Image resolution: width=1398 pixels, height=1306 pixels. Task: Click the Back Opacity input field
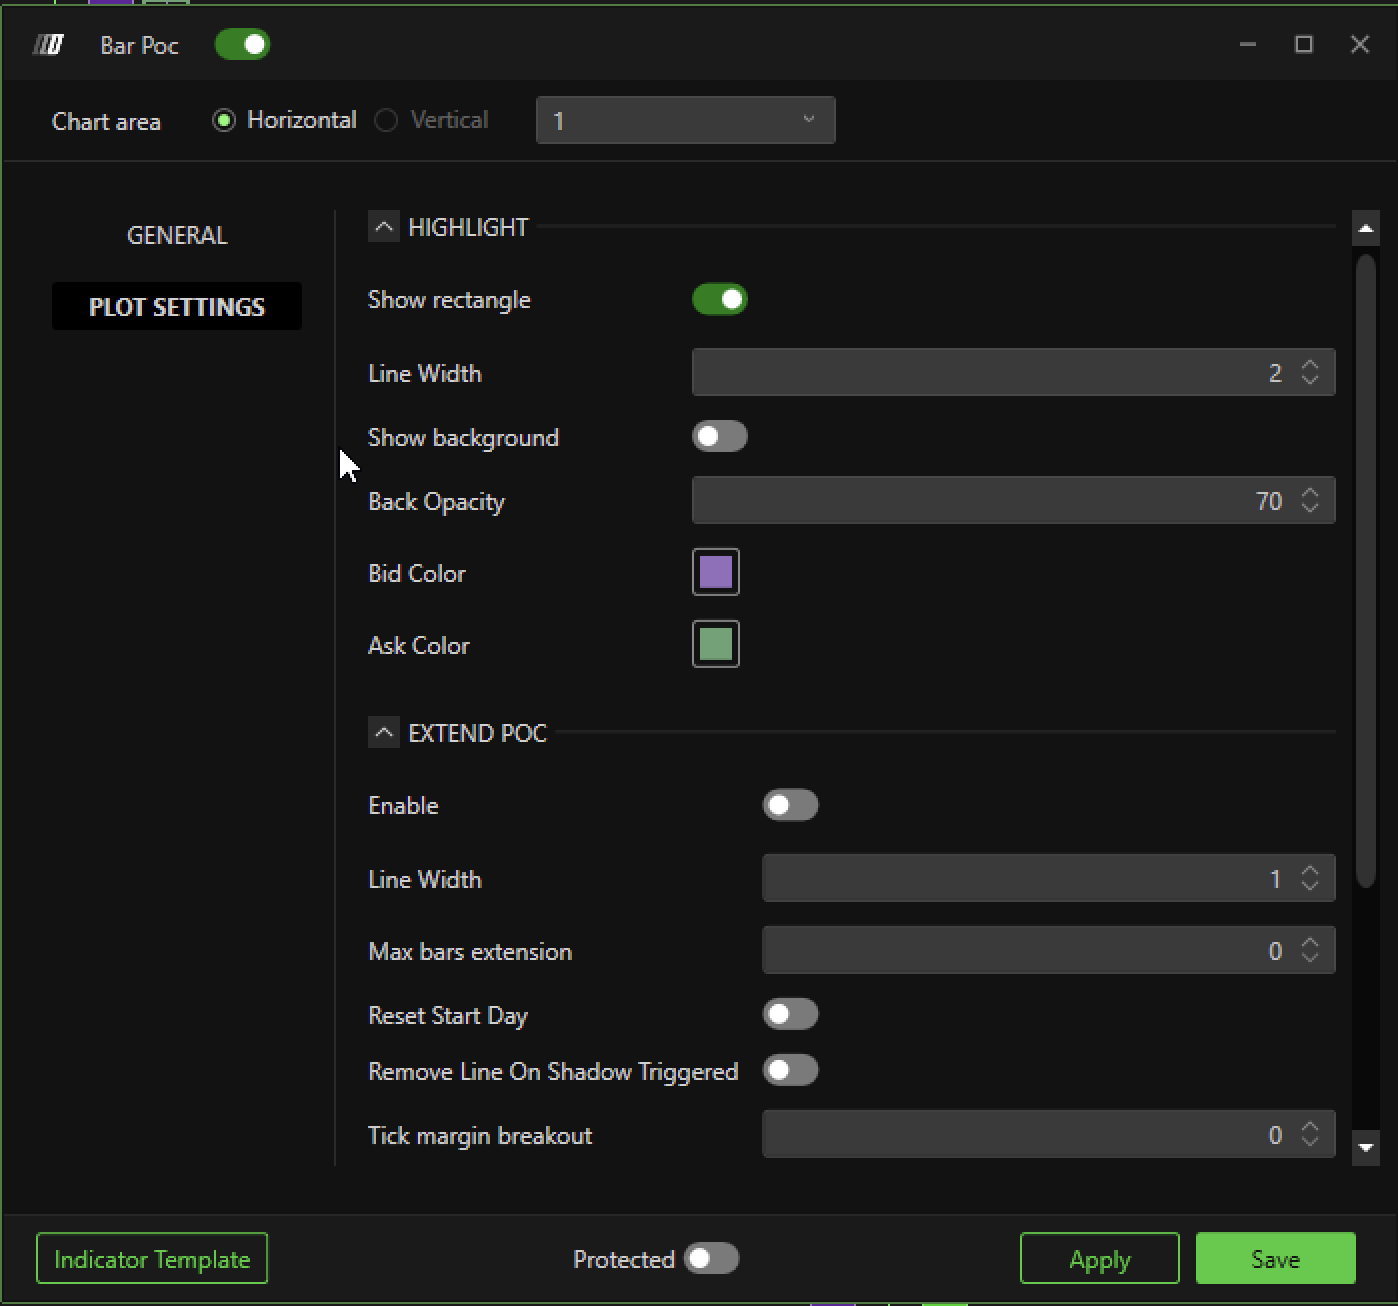point(990,501)
